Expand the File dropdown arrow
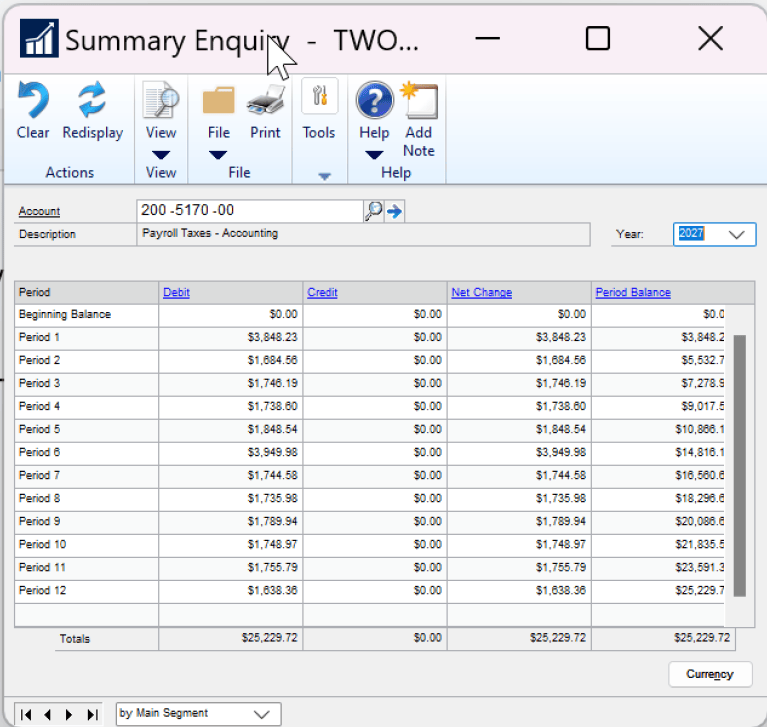This screenshot has width=767, height=727. [218, 155]
